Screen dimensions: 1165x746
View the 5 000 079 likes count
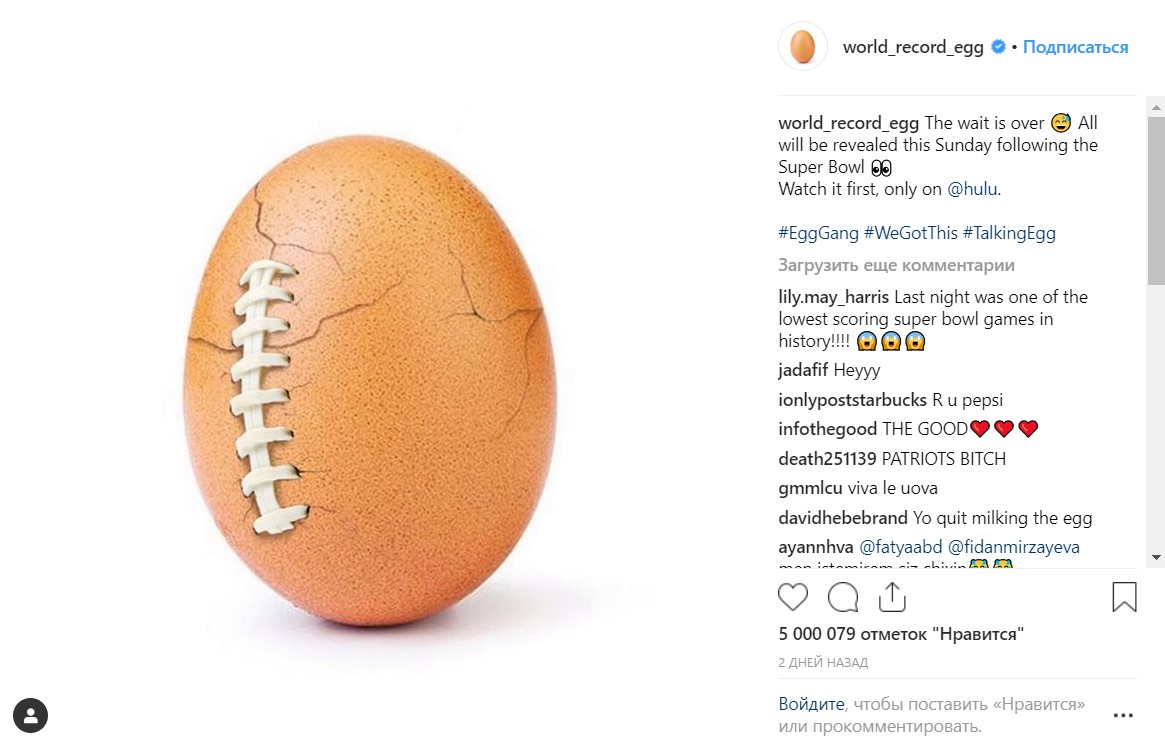(x=901, y=634)
